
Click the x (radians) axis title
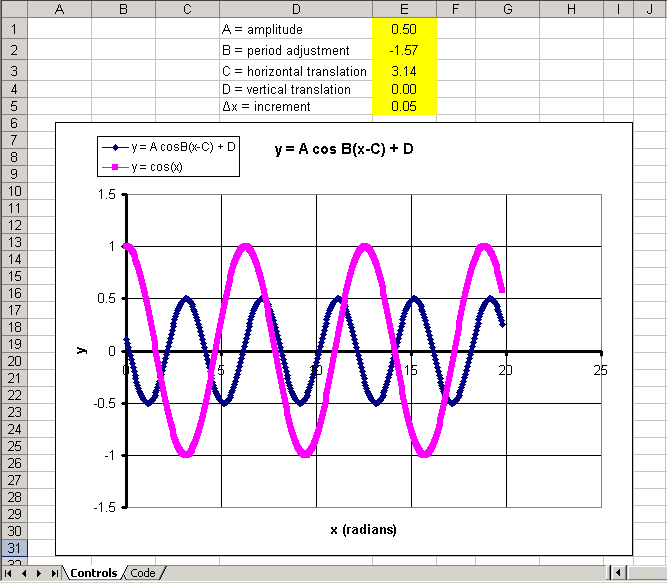click(362, 529)
